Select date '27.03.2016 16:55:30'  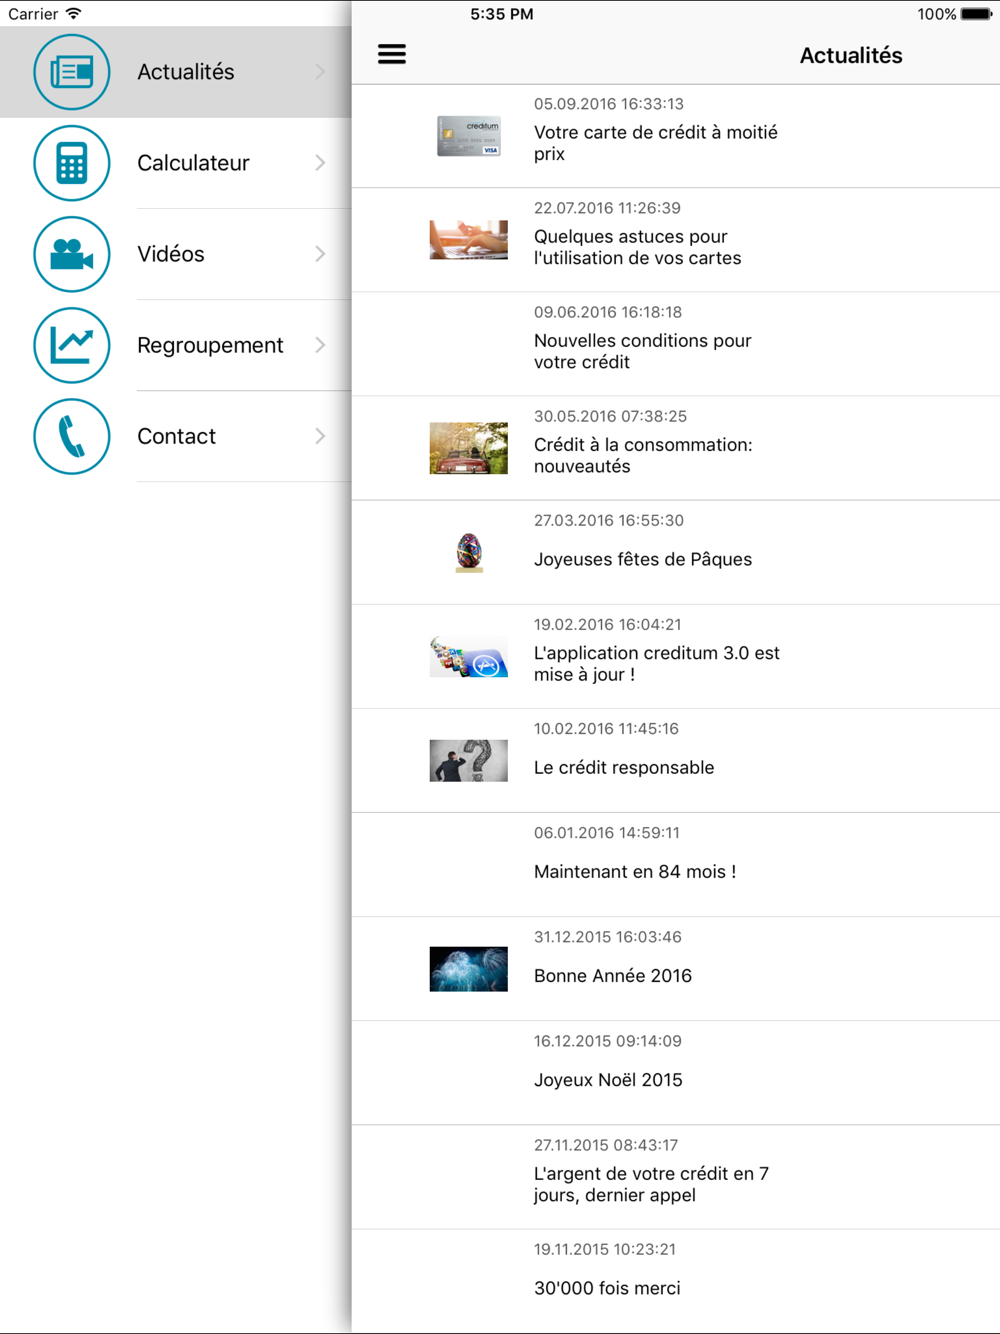[609, 520]
